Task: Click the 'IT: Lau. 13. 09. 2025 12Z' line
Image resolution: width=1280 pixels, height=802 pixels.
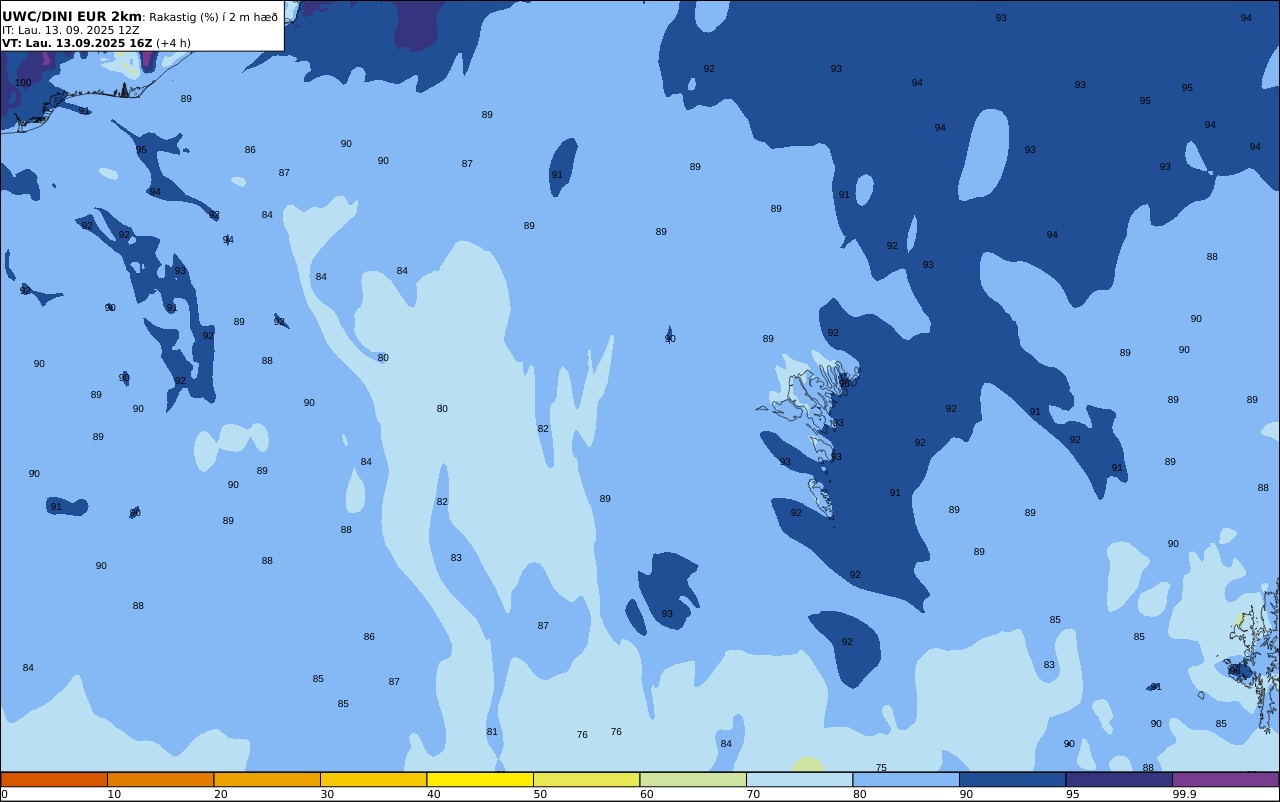Action: tap(70, 30)
